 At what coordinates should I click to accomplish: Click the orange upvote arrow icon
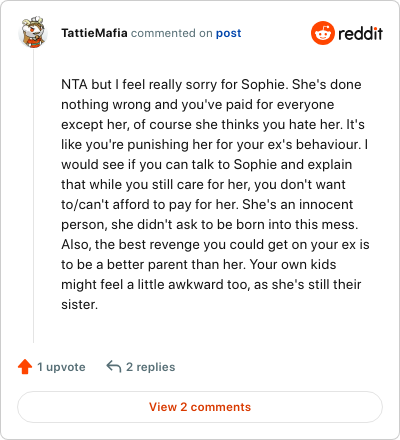25,367
